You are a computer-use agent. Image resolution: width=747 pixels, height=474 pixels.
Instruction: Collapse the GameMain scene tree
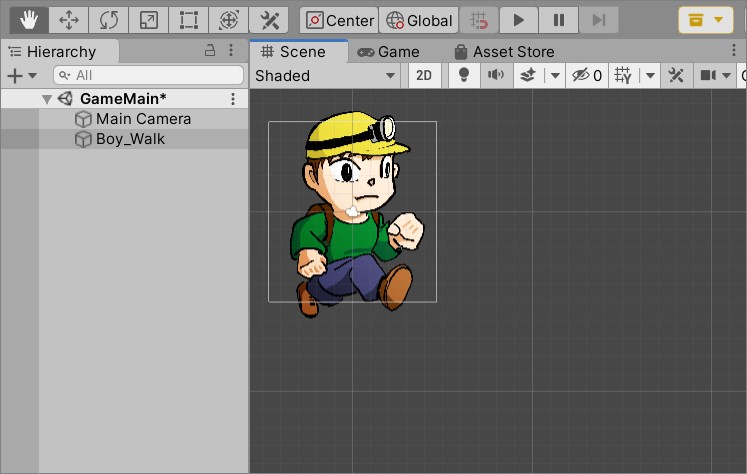click(x=47, y=99)
